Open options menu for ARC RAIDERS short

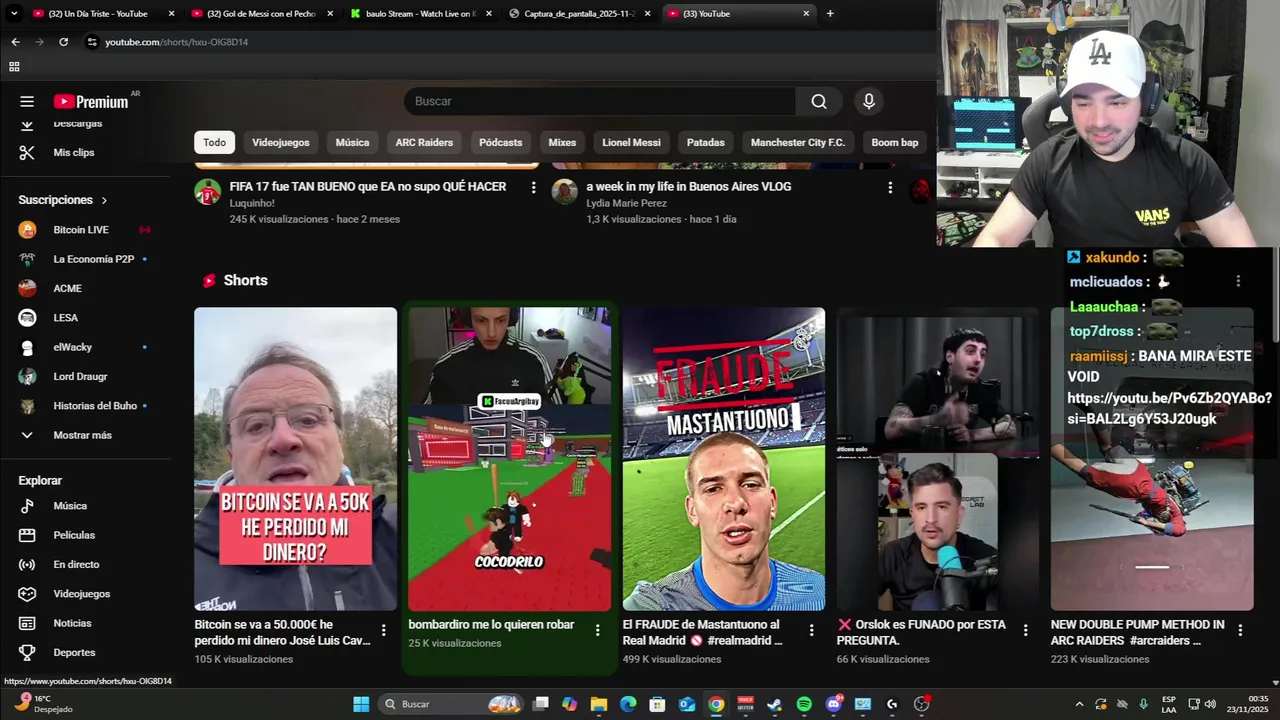click(1240, 630)
